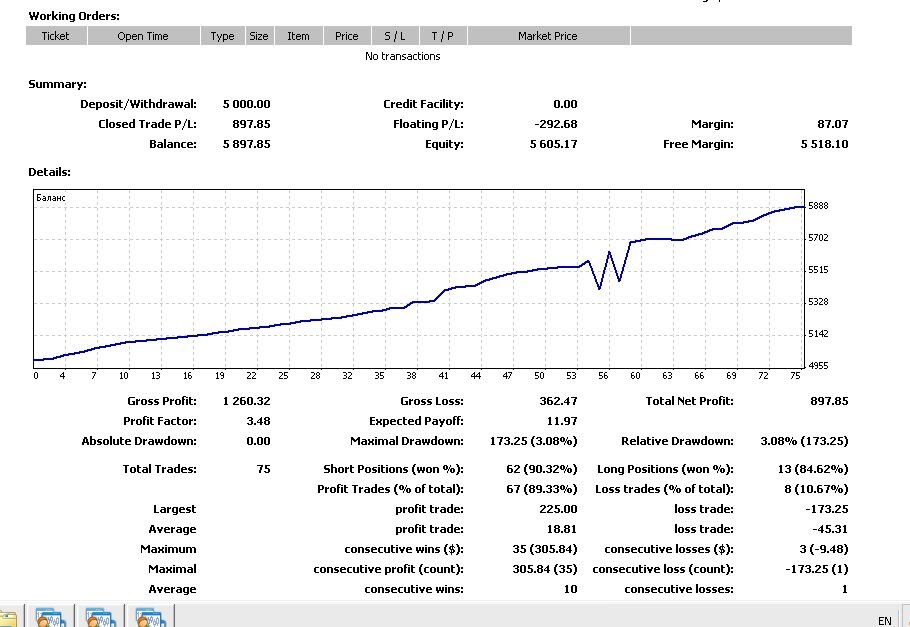This screenshot has height=627, width=910.
Task: Click the Summary heading
Action: point(57,84)
